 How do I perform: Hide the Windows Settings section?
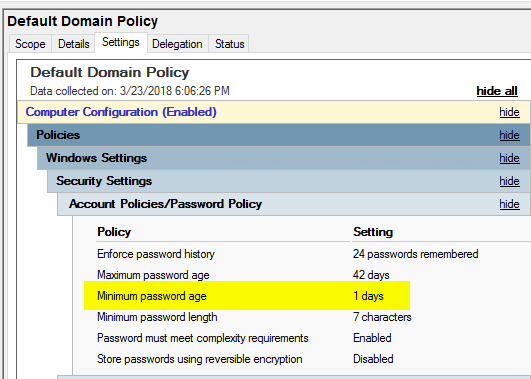pyautogui.click(x=509, y=158)
